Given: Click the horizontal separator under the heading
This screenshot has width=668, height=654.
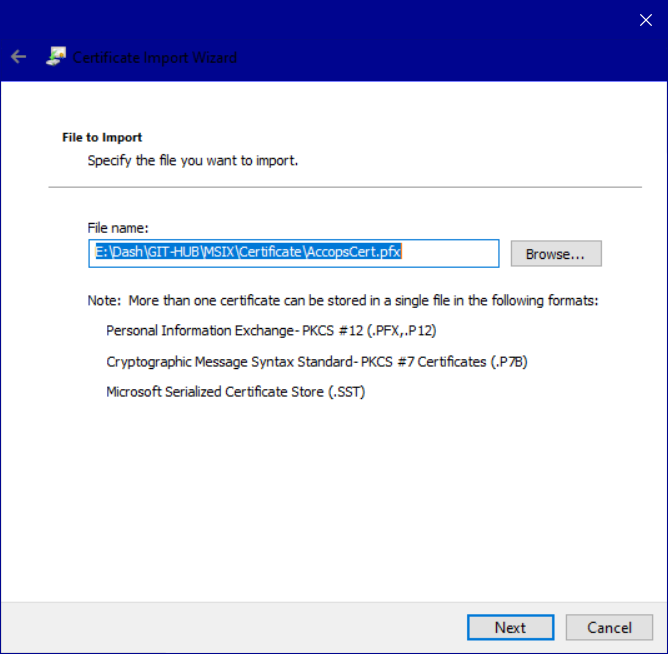Looking at the screenshot, I should (x=344, y=187).
